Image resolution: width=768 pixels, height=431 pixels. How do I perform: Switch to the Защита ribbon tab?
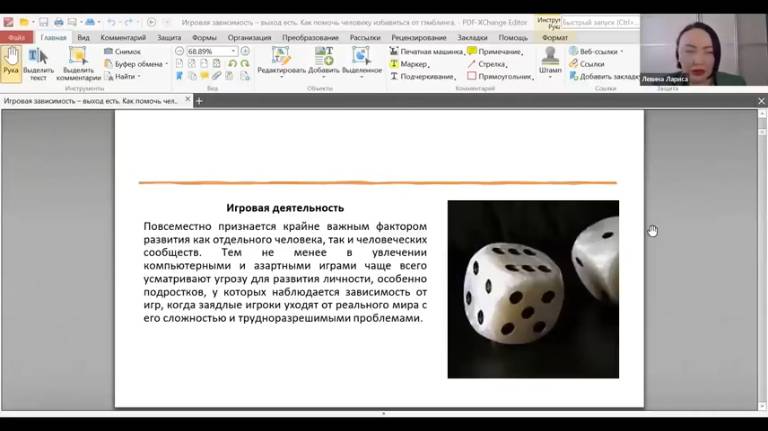click(169, 37)
